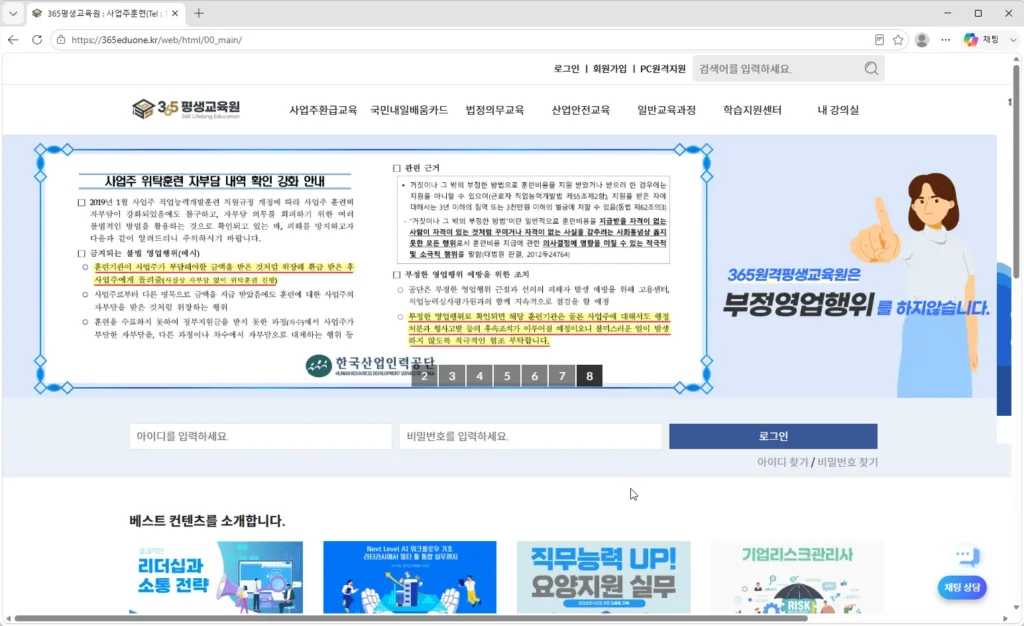Select banner slide 2

(424, 375)
